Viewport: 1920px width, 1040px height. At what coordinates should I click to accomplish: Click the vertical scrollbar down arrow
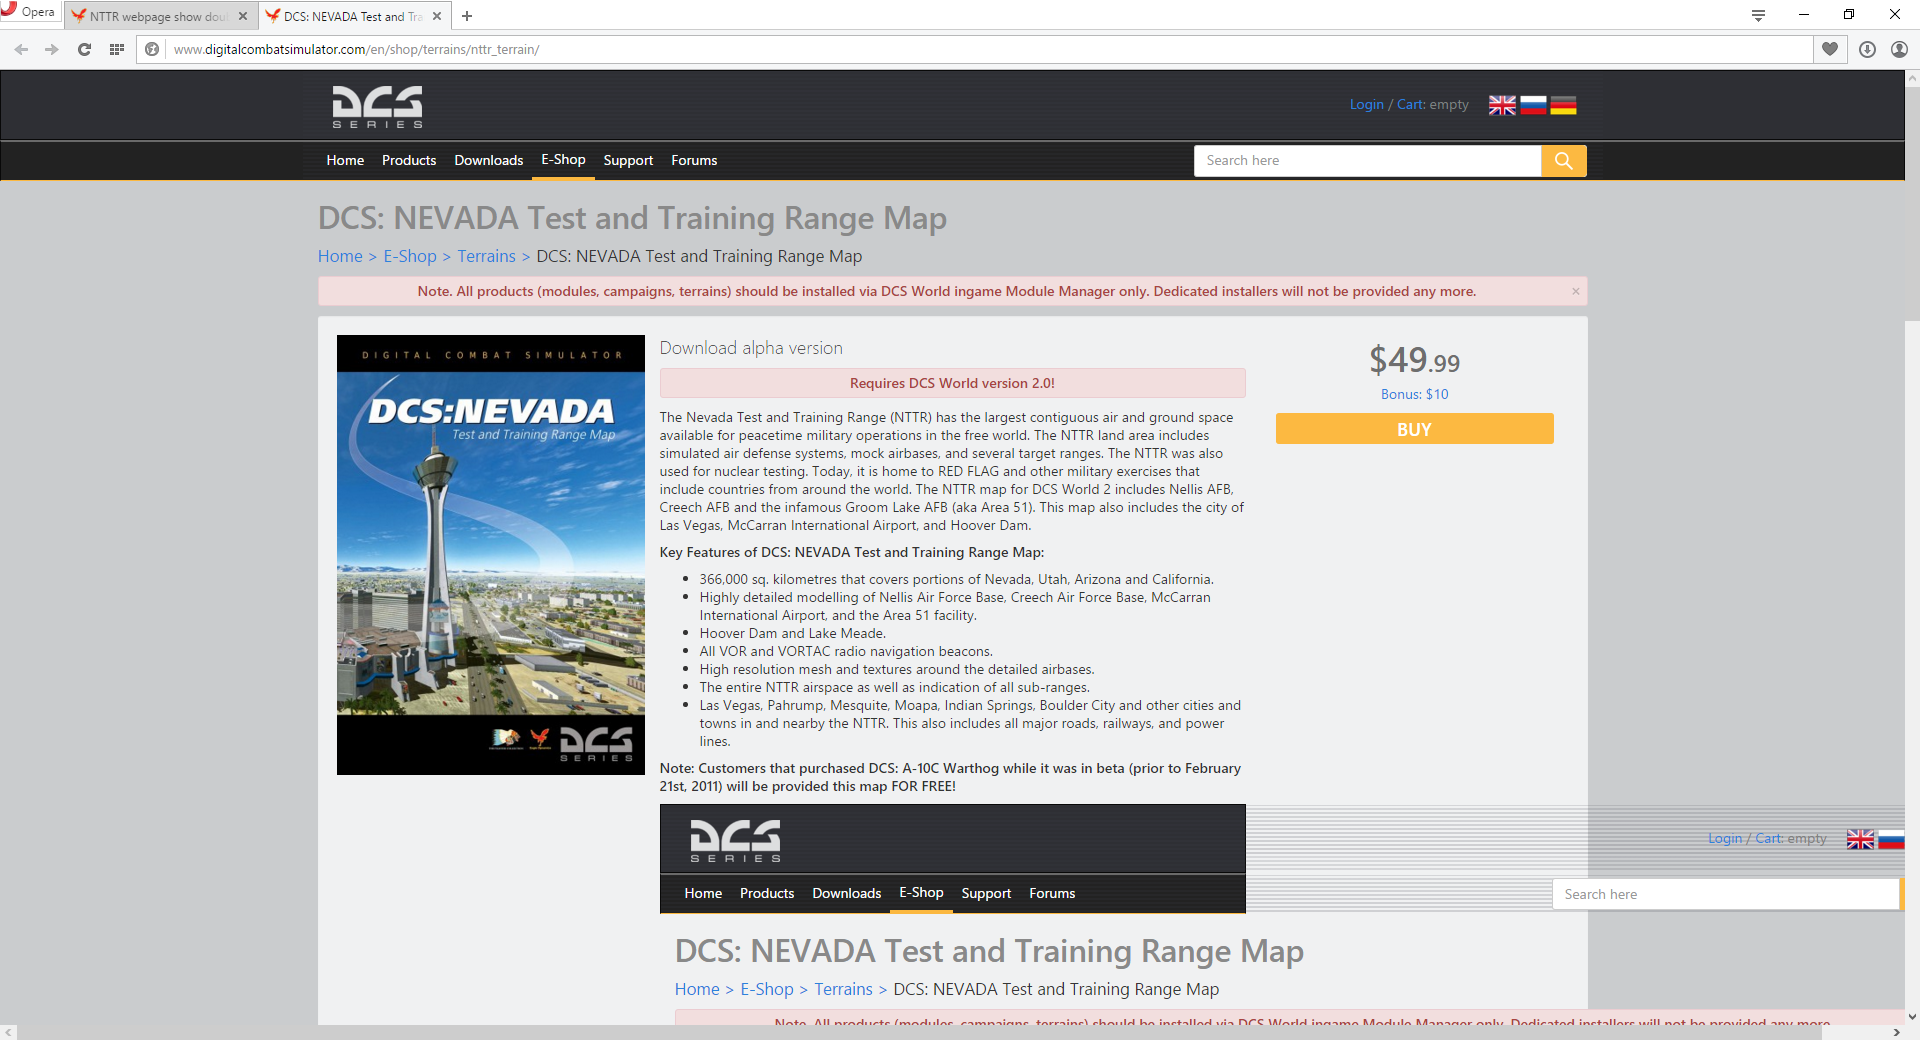point(1912,1017)
